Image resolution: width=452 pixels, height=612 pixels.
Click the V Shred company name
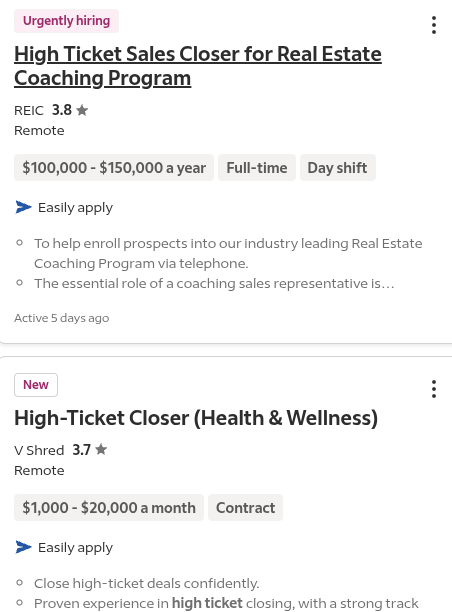point(39,450)
